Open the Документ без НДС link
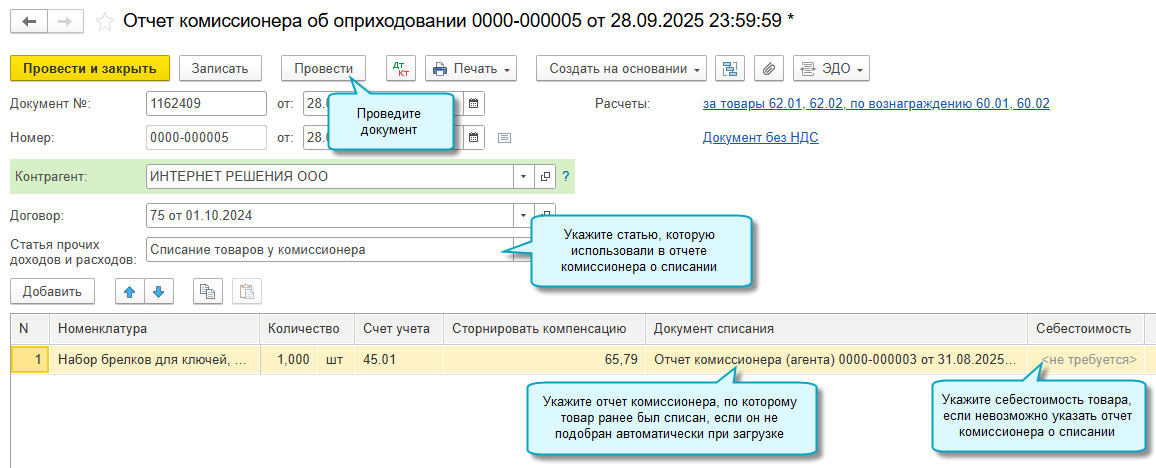Viewport: 1156px width, 468px height. [760, 138]
